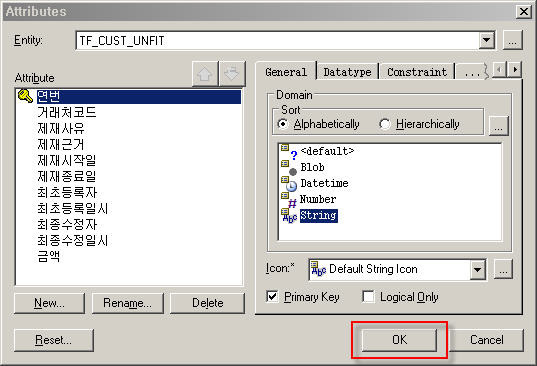Switch to the Constraint tab
Image resolution: width=537 pixels, height=366 pixels.
tap(417, 72)
